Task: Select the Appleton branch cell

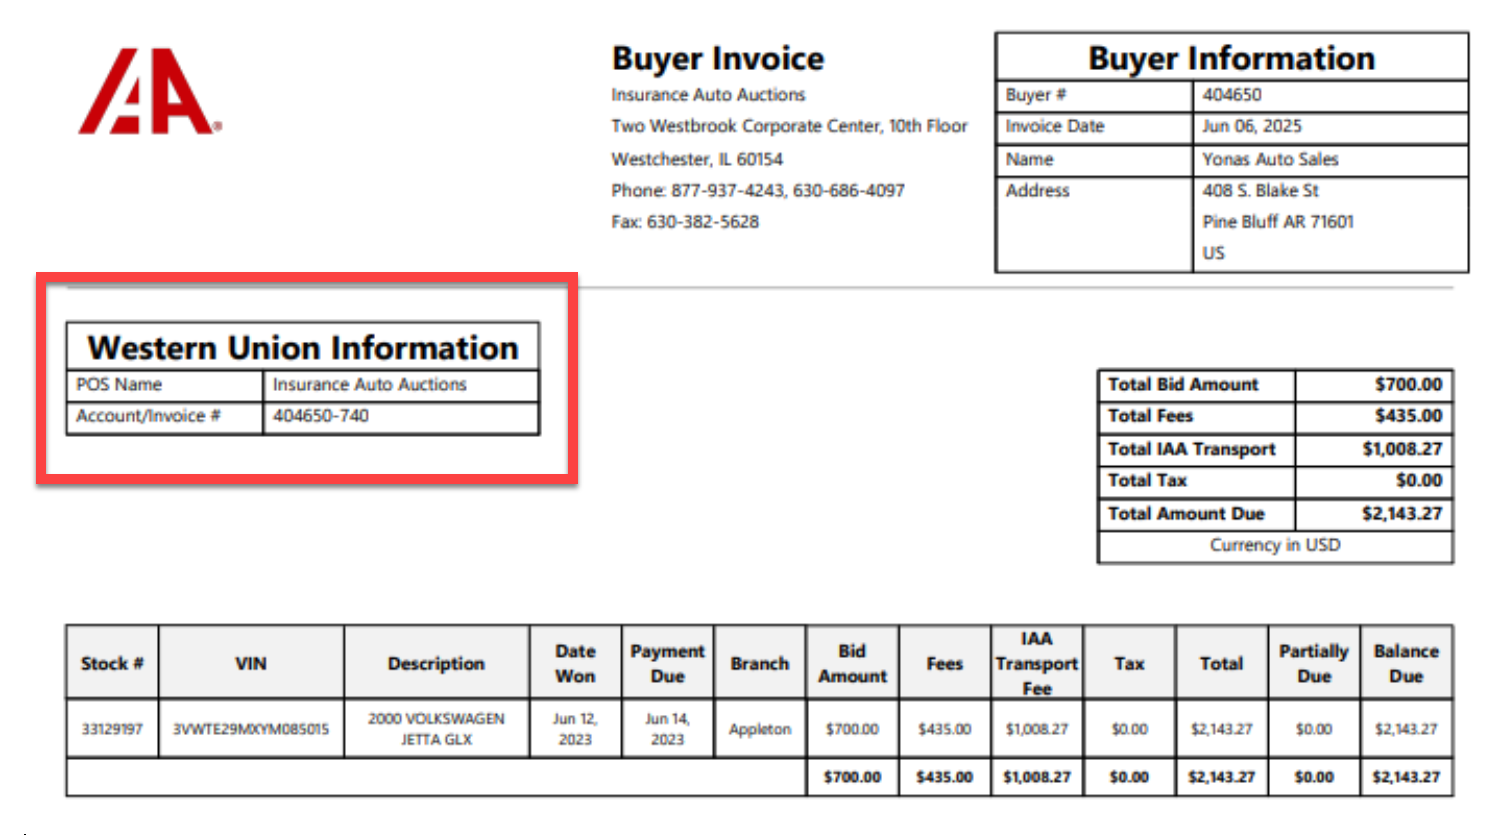Action: (x=759, y=729)
